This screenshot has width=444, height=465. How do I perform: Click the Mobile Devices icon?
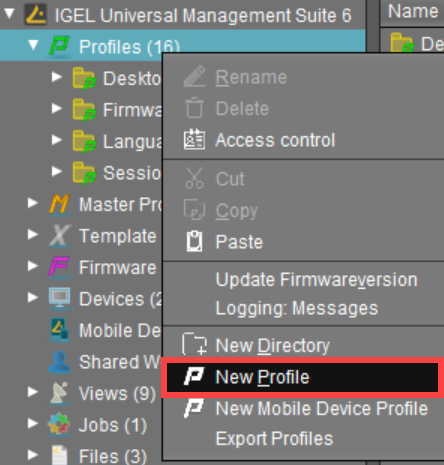[59, 330]
